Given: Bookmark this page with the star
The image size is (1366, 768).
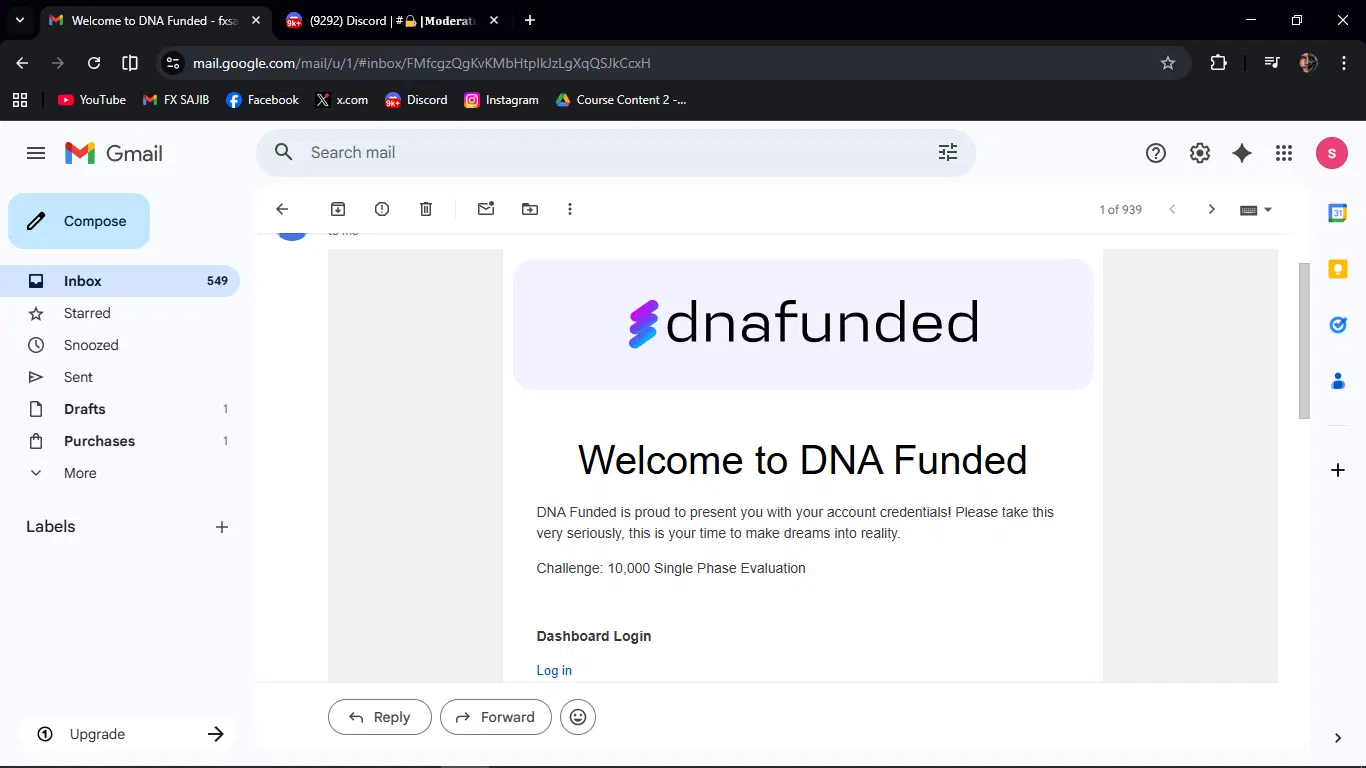Looking at the screenshot, I should tap(1168, 63).
